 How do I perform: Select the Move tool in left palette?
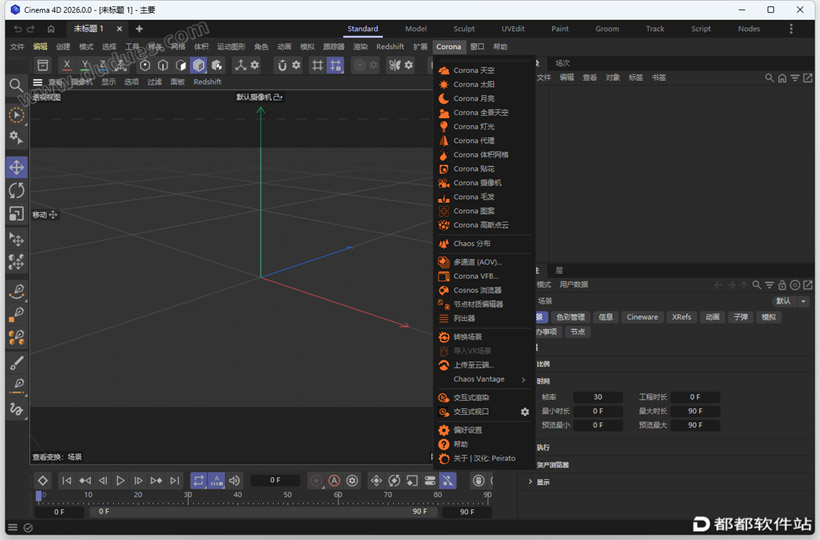coord(17,167)
